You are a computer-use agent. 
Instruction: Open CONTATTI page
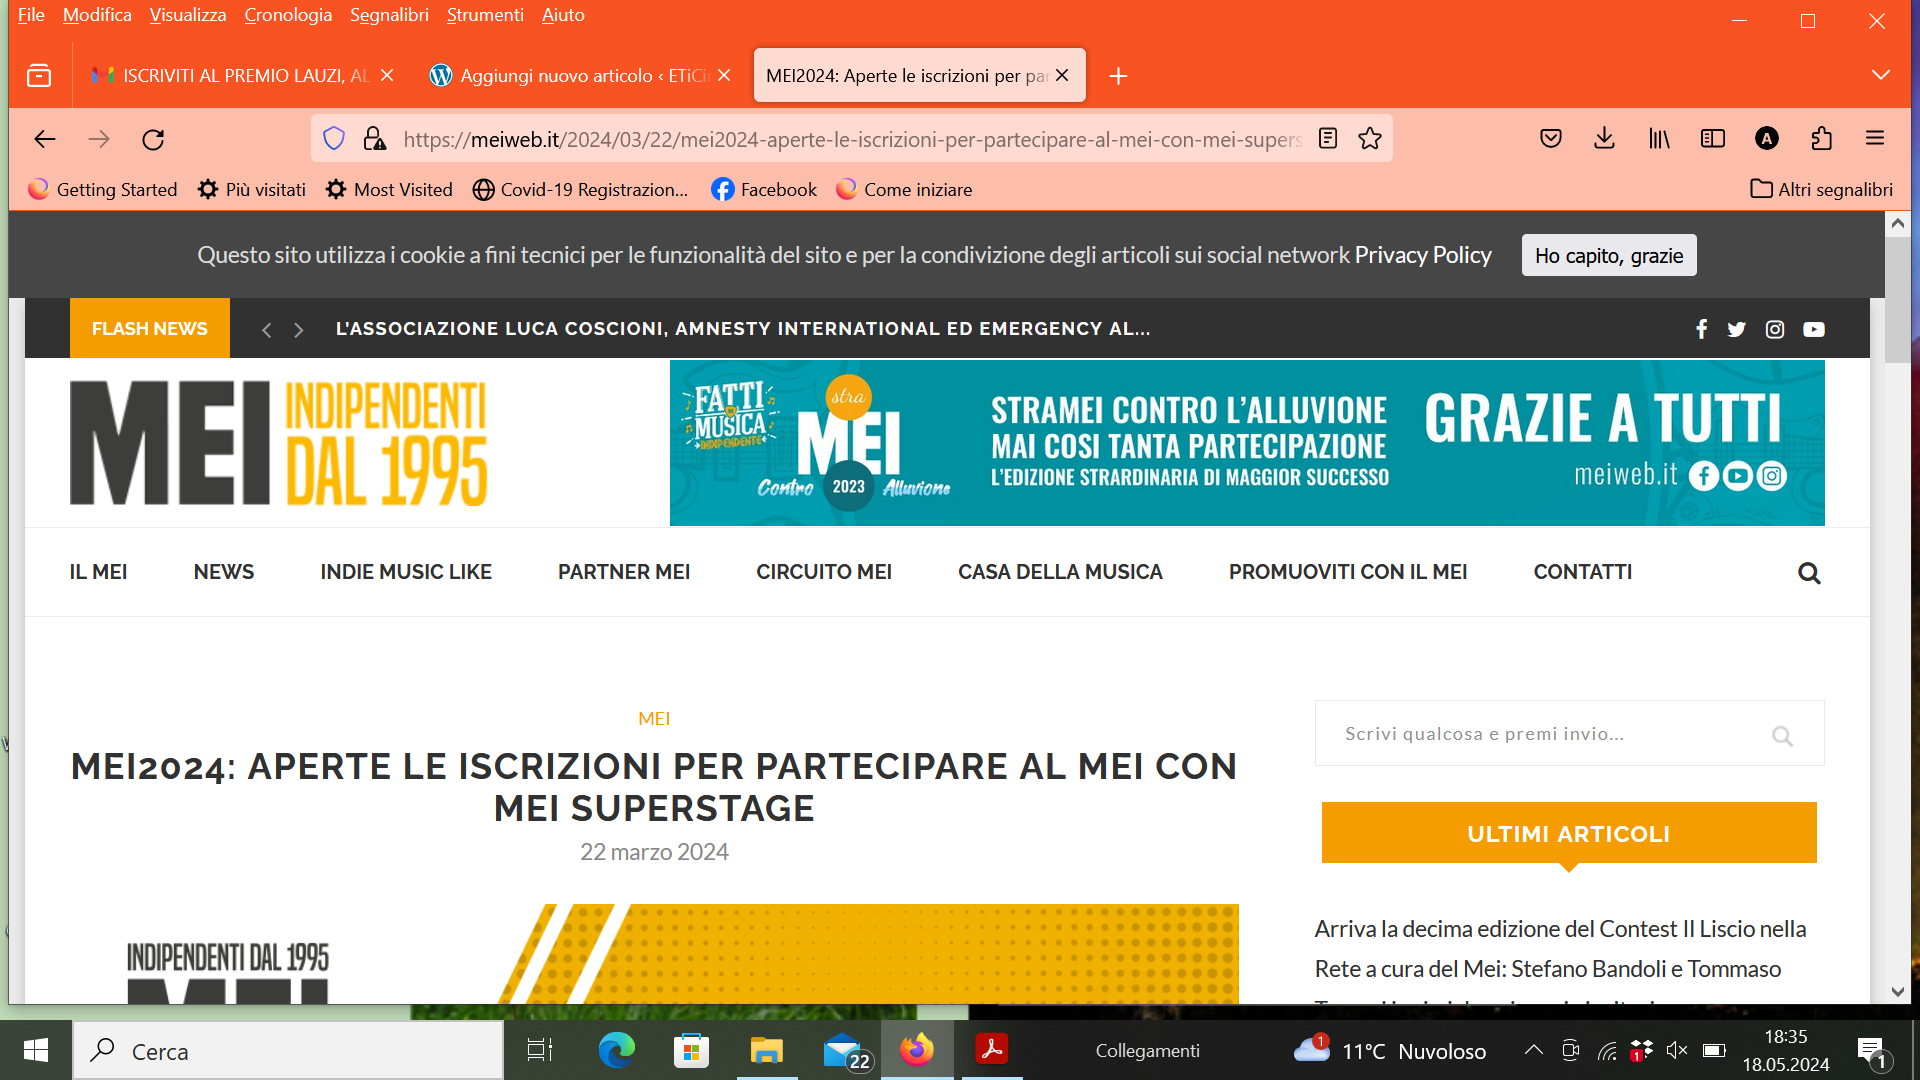click(x=1583, y=572)
